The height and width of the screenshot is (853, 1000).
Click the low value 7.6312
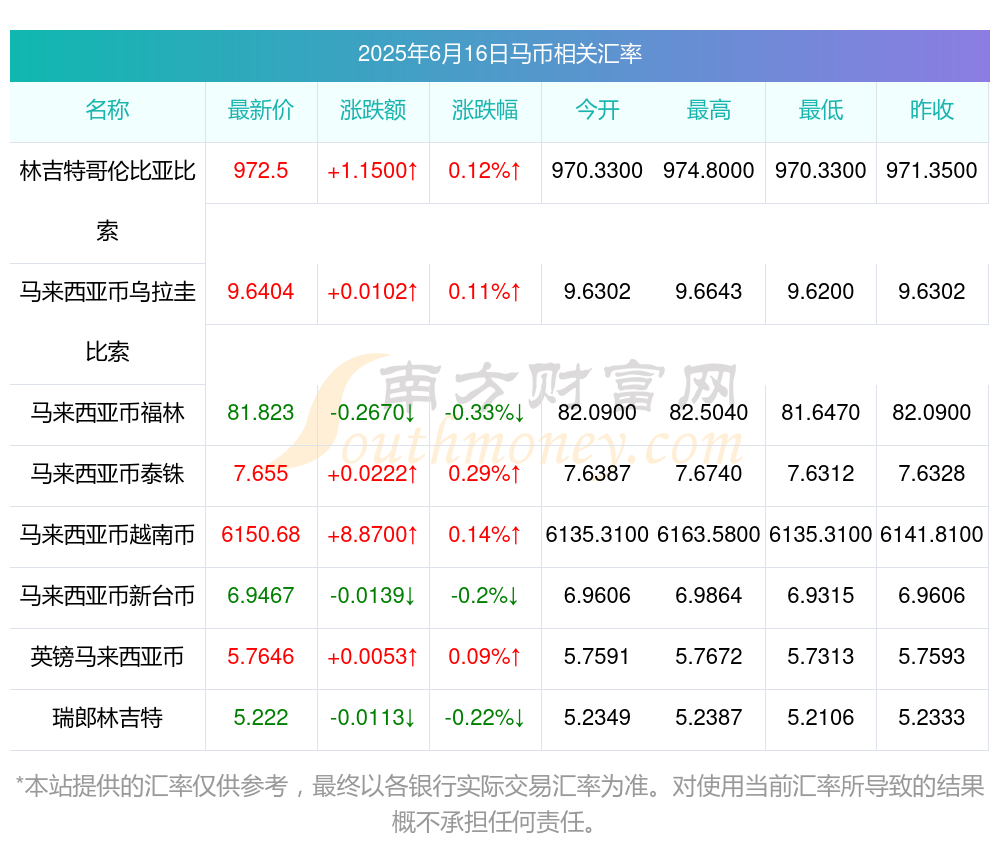click(821, 474)
